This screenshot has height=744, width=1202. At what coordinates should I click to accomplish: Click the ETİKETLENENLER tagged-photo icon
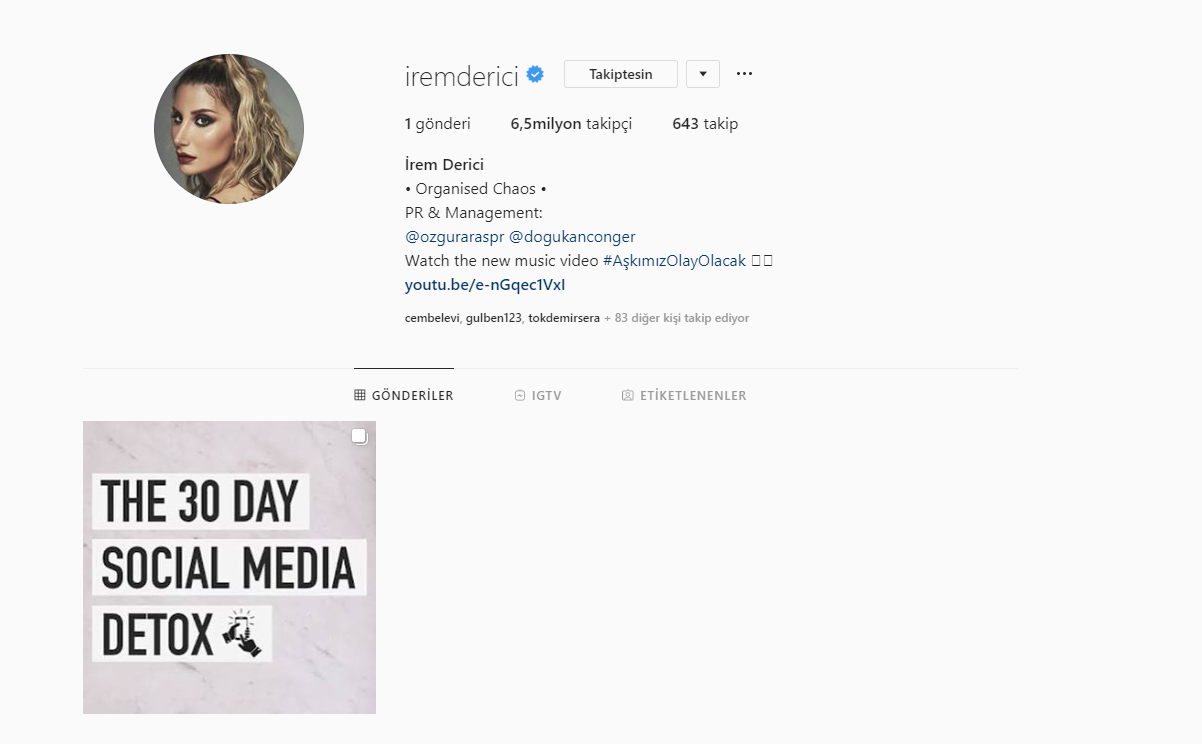tap(628, 395)
